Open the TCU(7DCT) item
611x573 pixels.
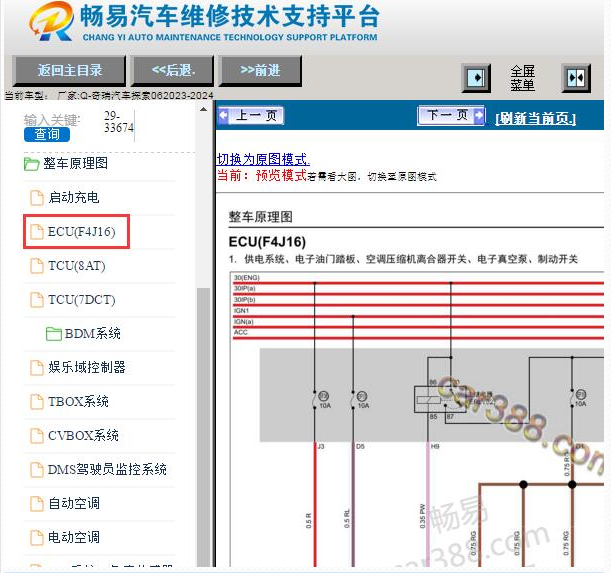click(x=81, y=300)
